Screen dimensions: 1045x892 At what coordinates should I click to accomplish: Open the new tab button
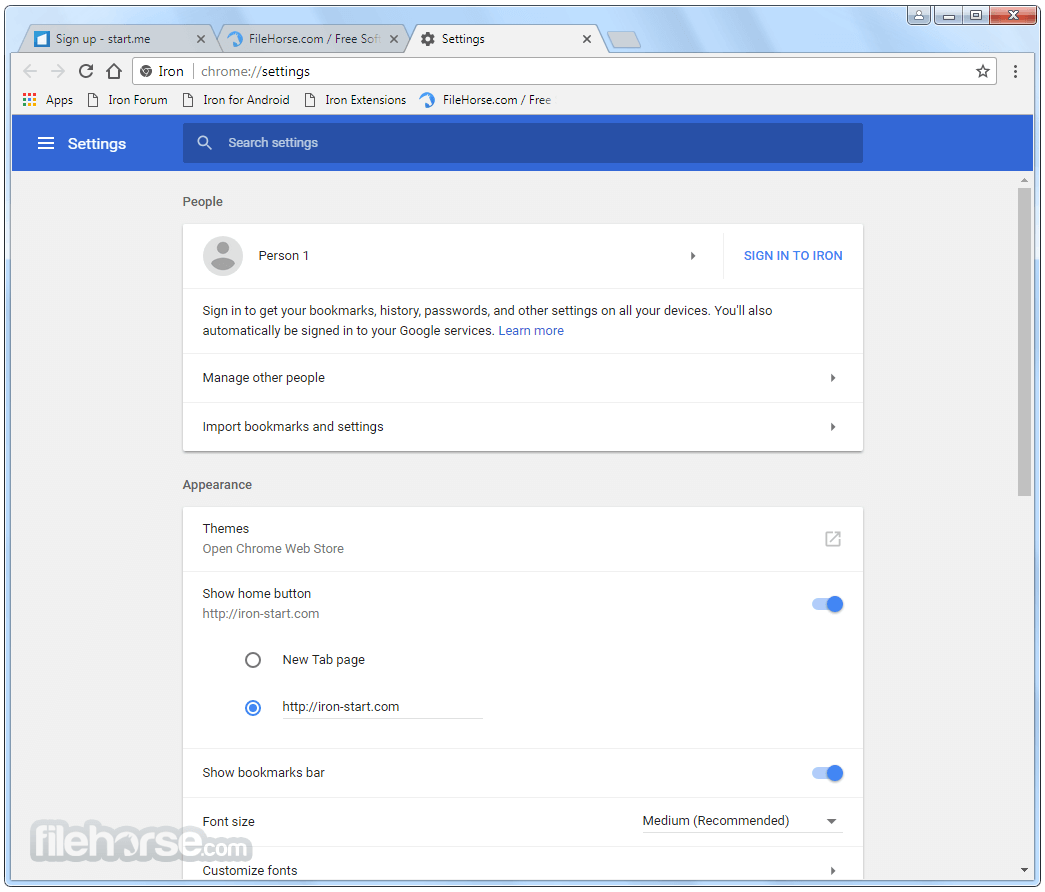pyautogui.click(x=624, y=40)
